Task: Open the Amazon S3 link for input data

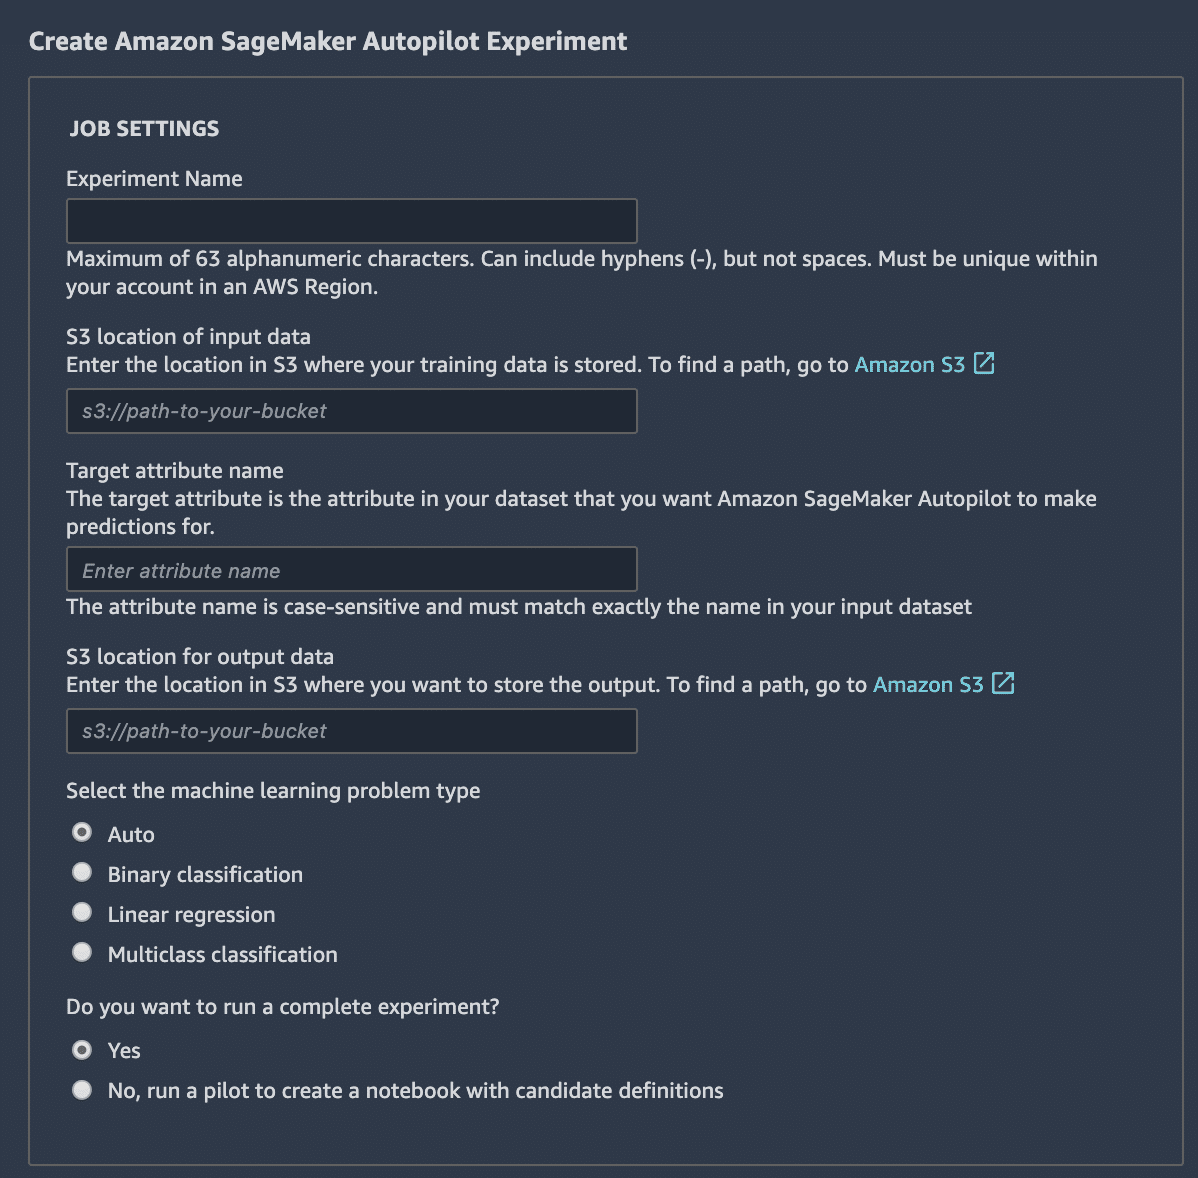Action: (909, 365)
